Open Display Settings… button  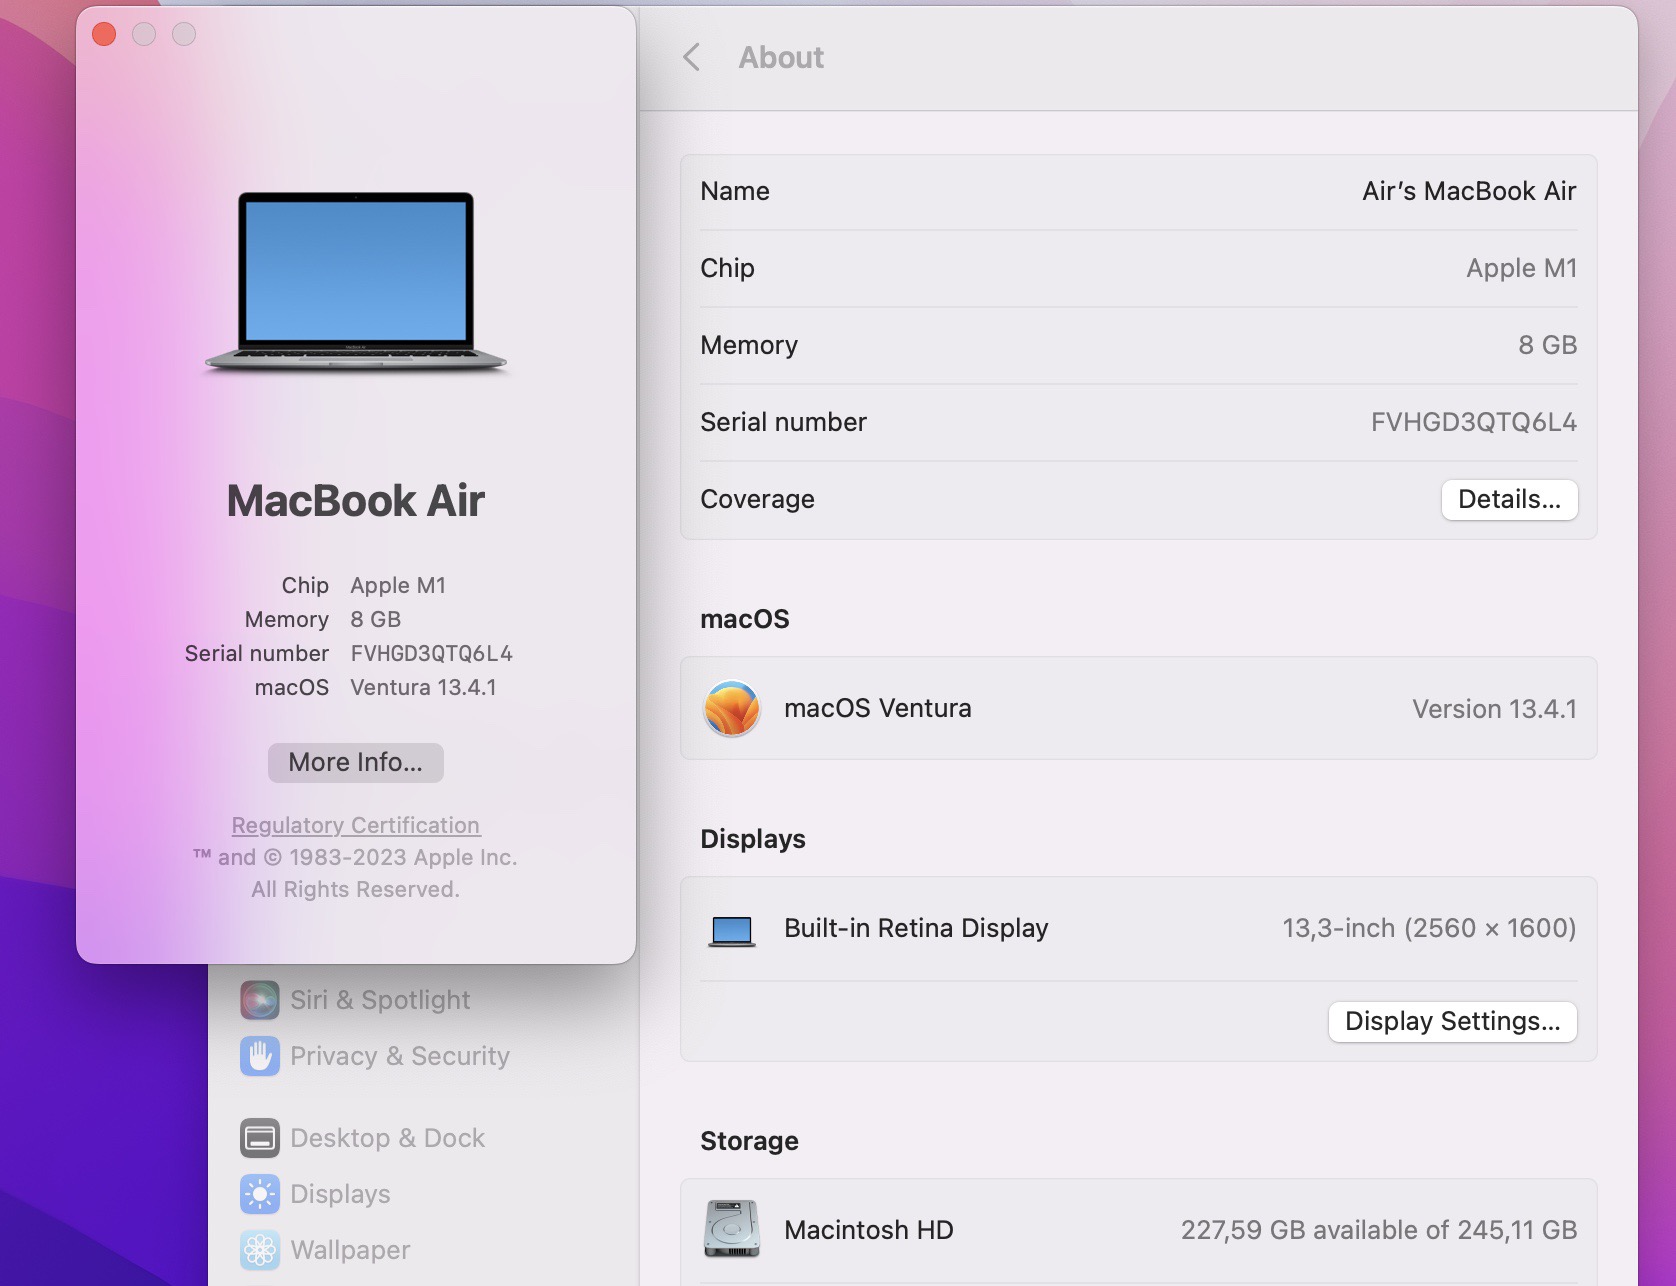[x=1452, y=1021]
